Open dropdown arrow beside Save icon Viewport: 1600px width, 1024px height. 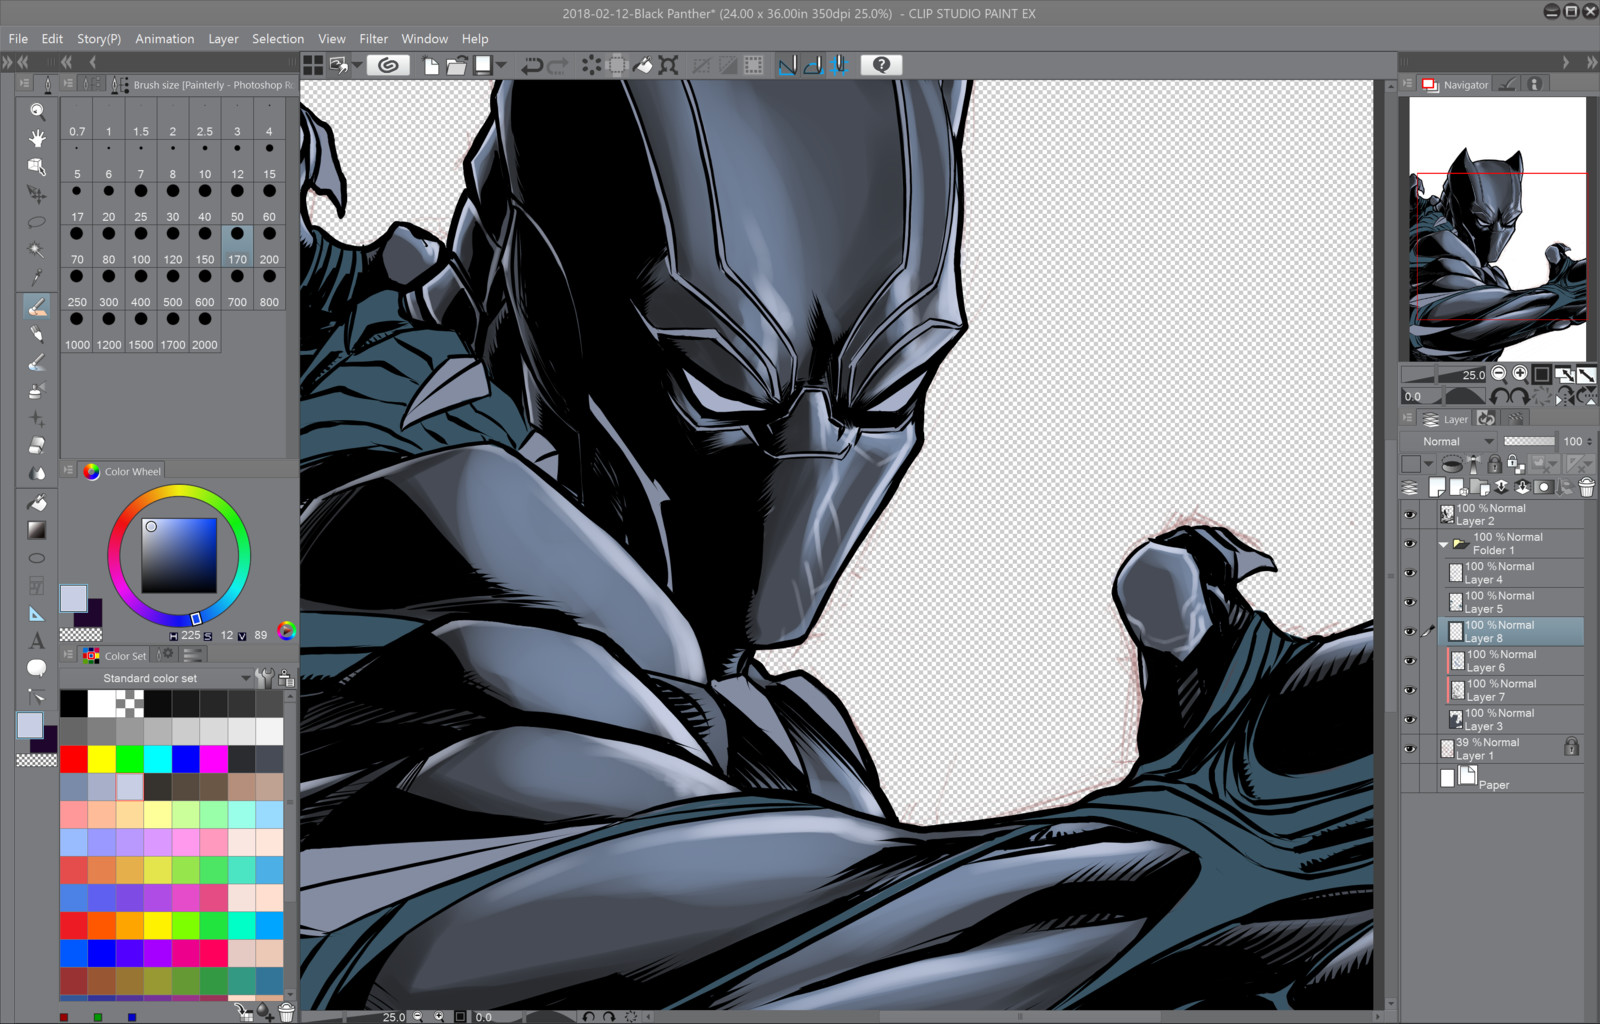coord(501,65)
